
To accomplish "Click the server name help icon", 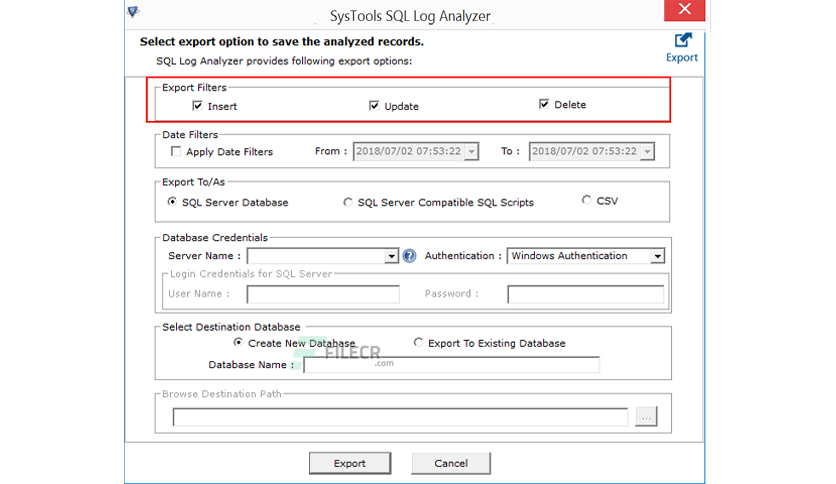I will [409, 256].
